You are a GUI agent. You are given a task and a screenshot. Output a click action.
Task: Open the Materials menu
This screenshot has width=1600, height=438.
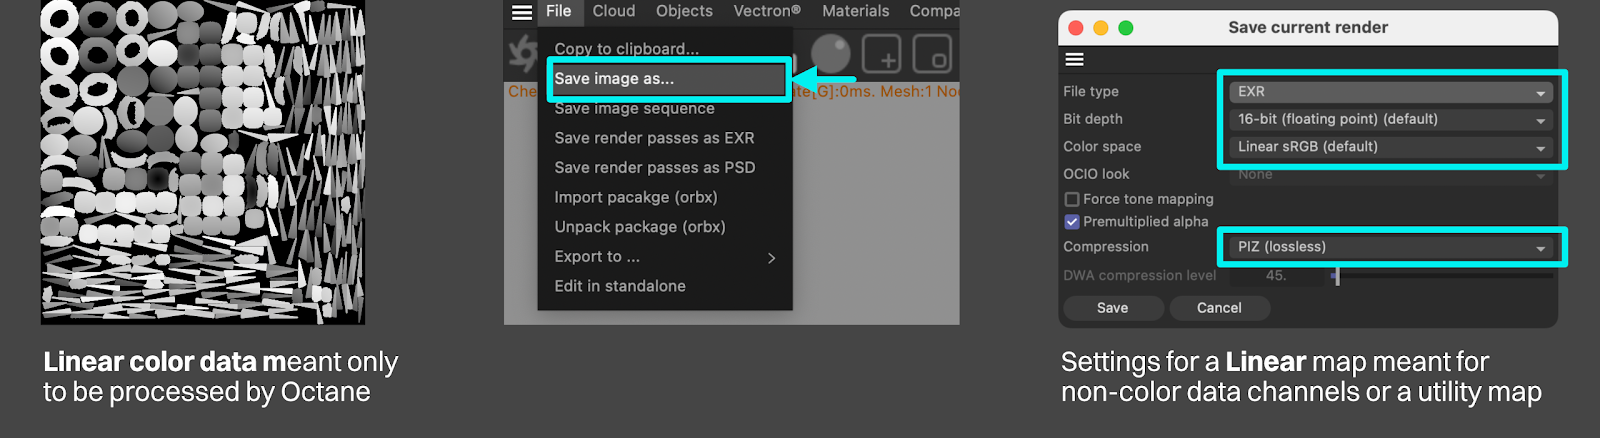point(855,11)
